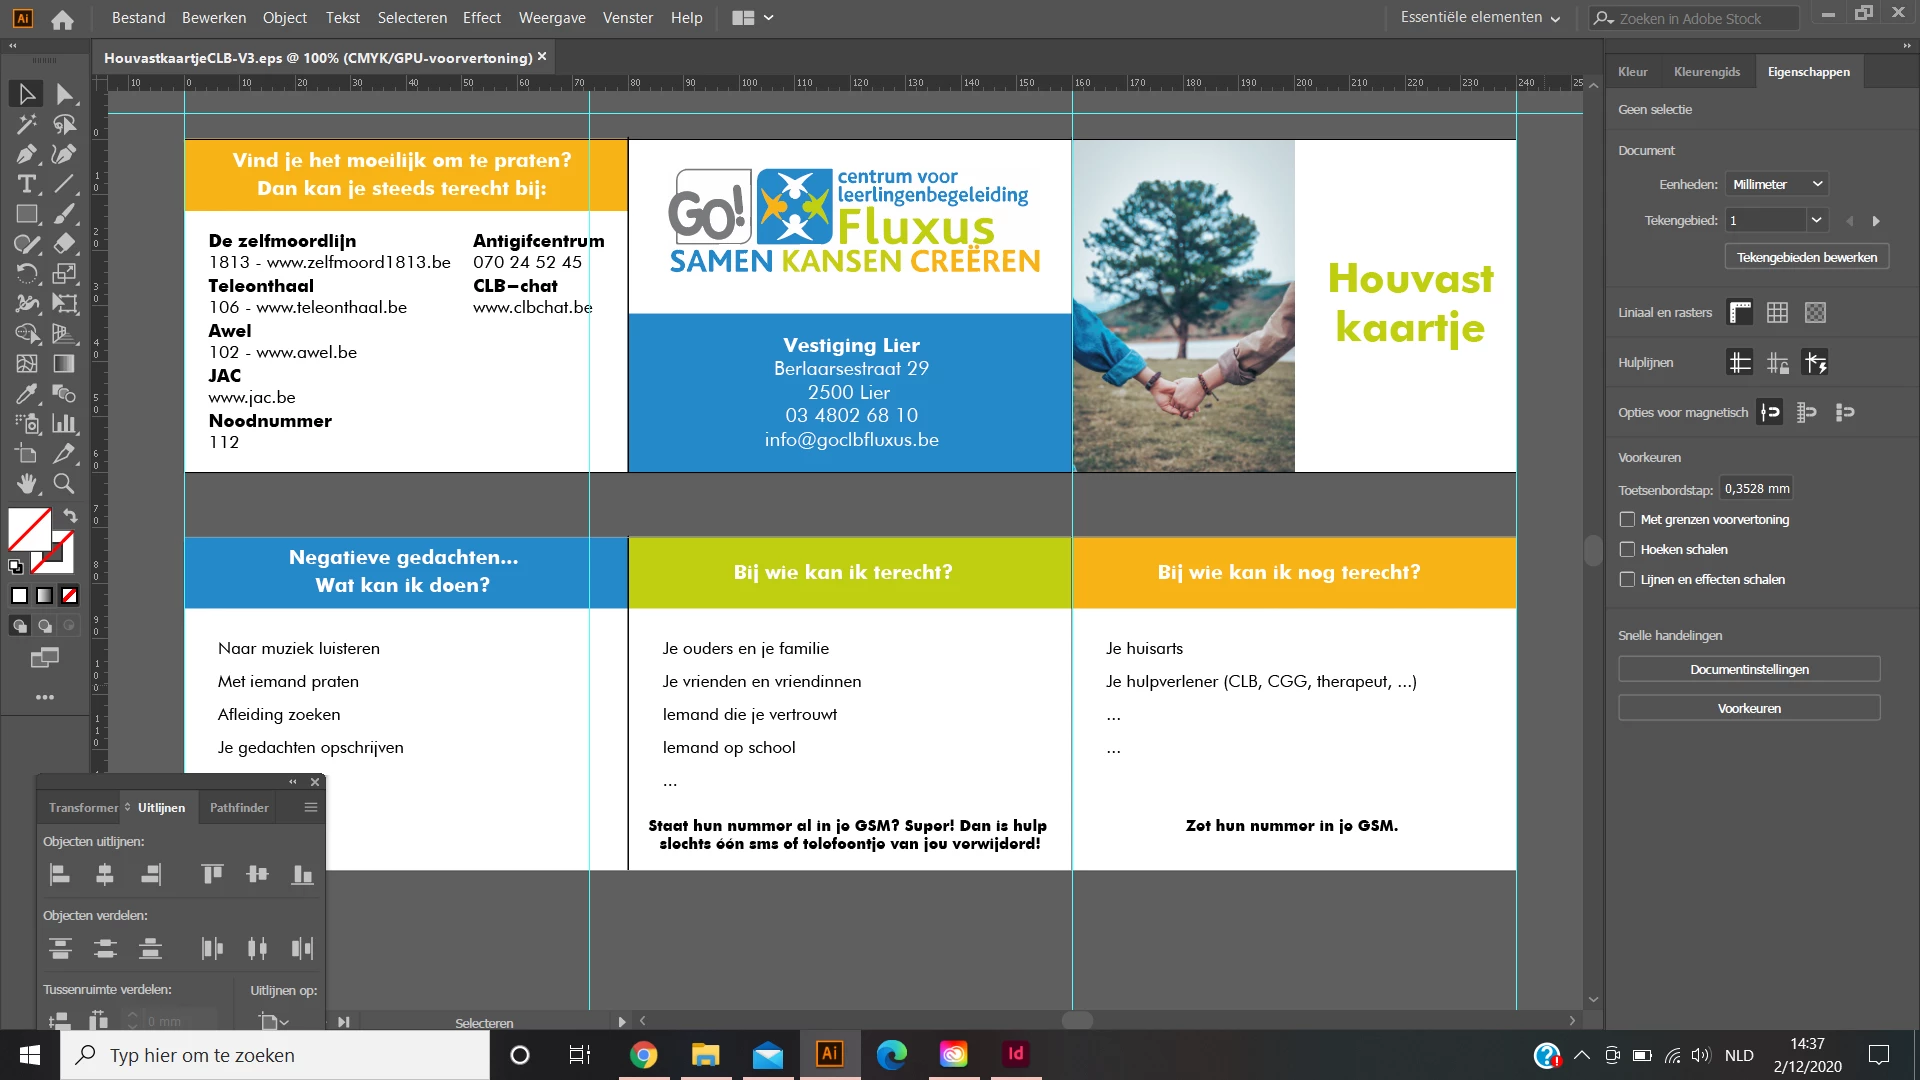This screenshot has width=1920, height=1080.
Task: Click the vertical align top icon
Action: (x=212, y=875)
